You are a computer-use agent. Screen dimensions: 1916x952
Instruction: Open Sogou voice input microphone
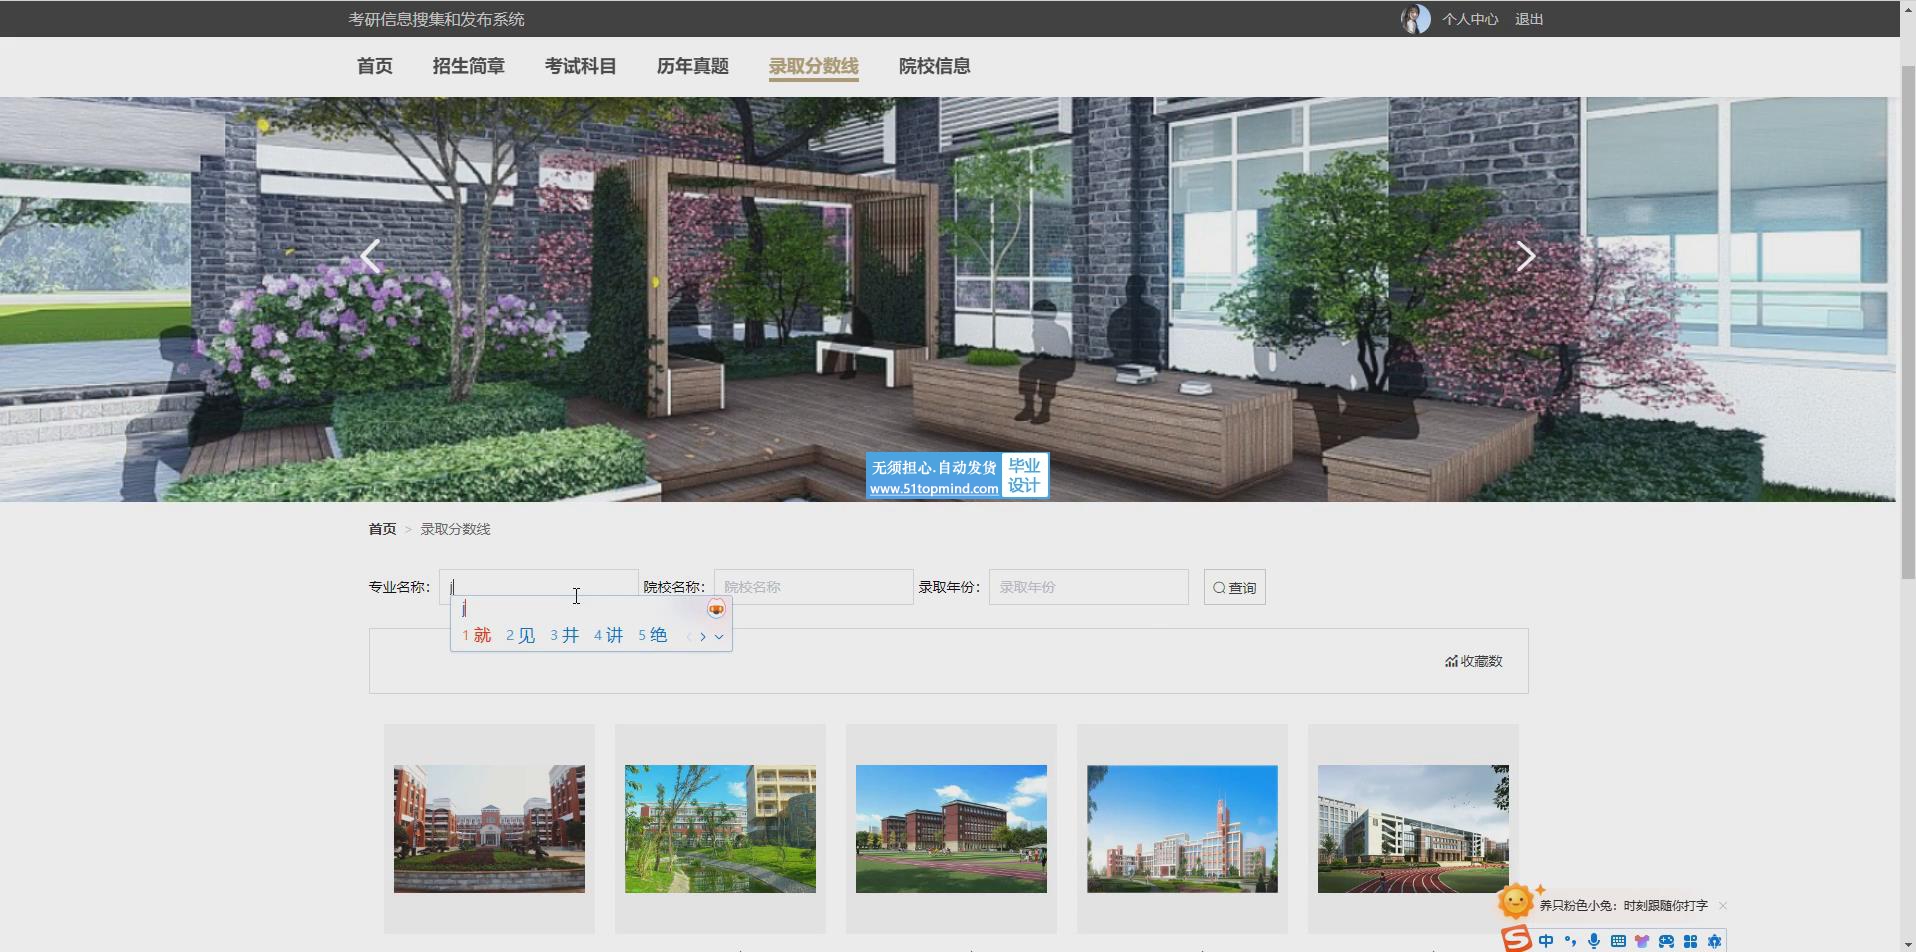[x=1594, y=941]
